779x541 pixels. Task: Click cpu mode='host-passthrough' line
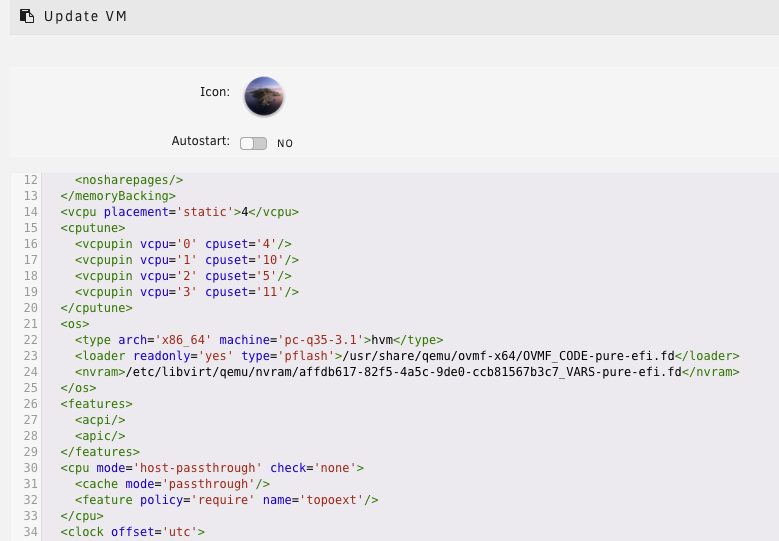pos(212,468)
